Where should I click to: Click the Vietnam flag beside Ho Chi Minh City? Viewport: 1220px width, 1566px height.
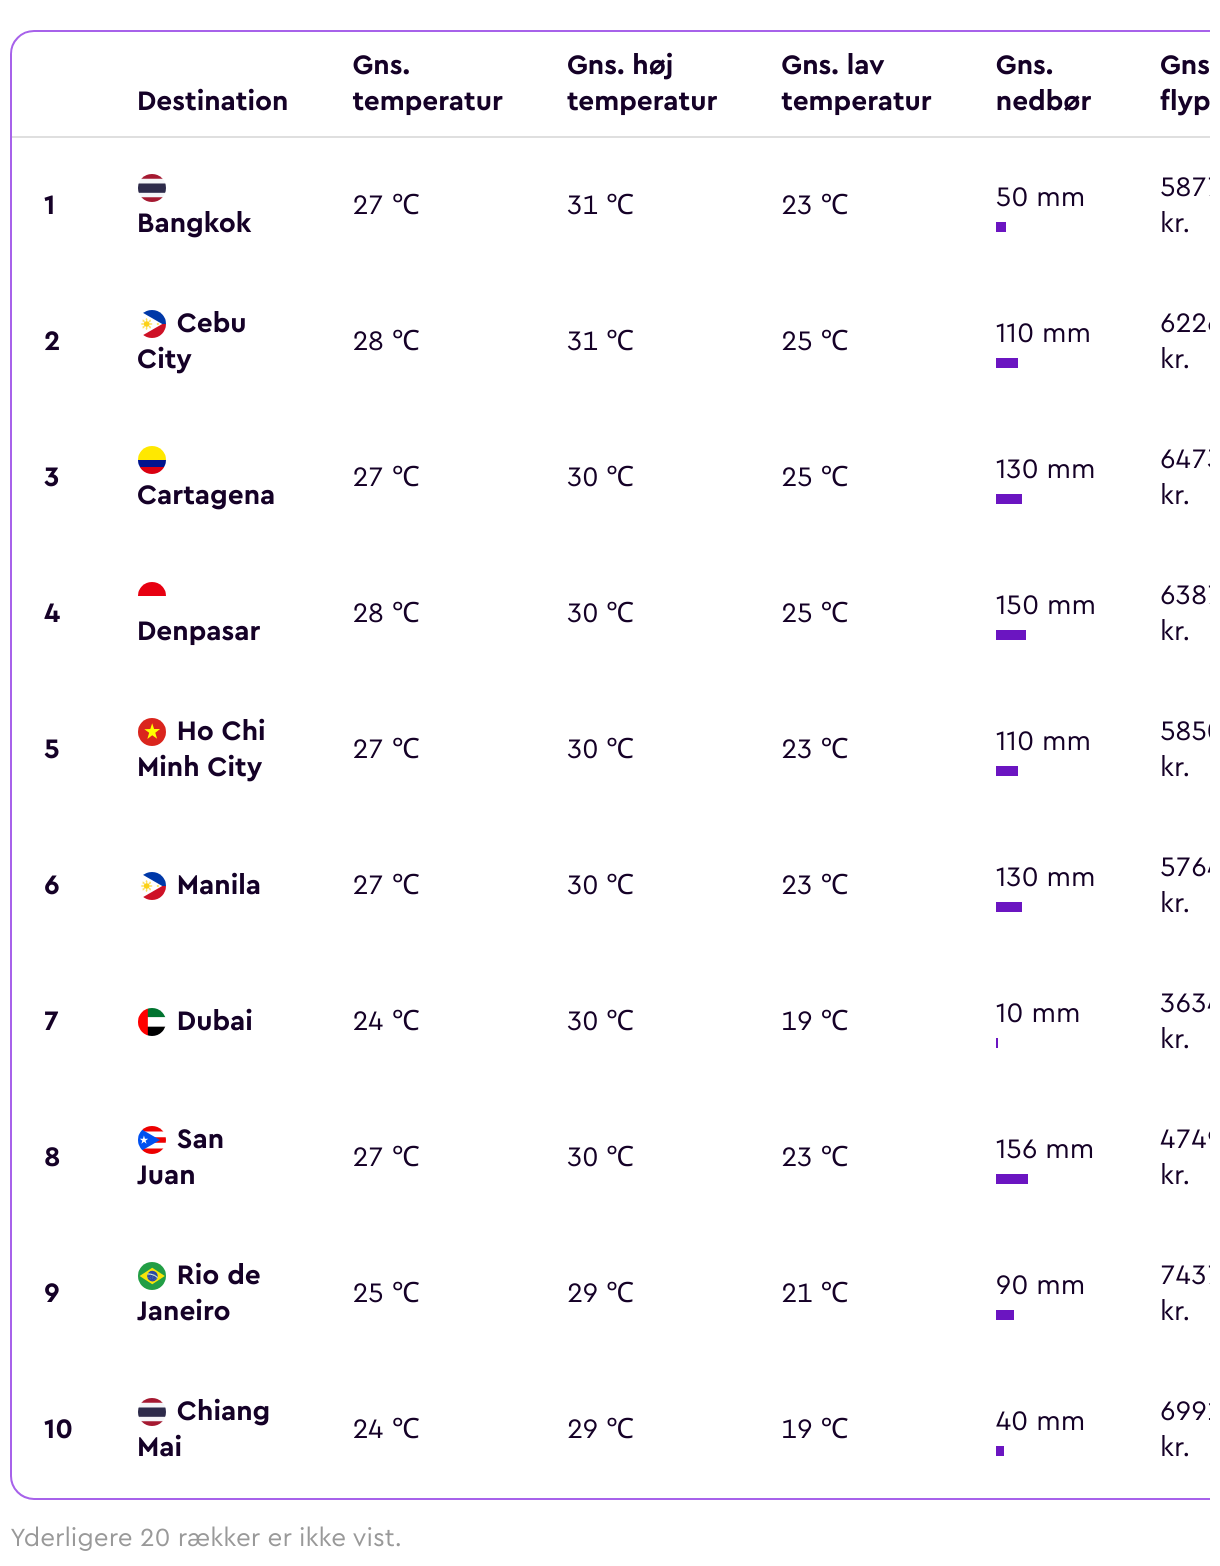pyautogui.click(x=152, y=732)
